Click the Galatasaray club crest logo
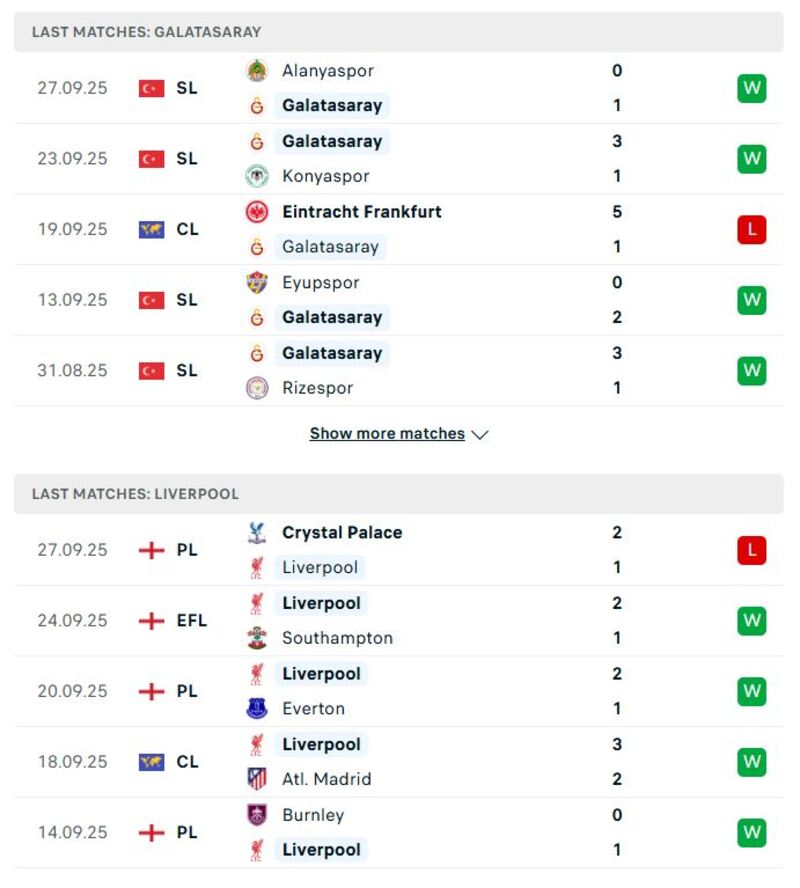 [x=256, y=105]
